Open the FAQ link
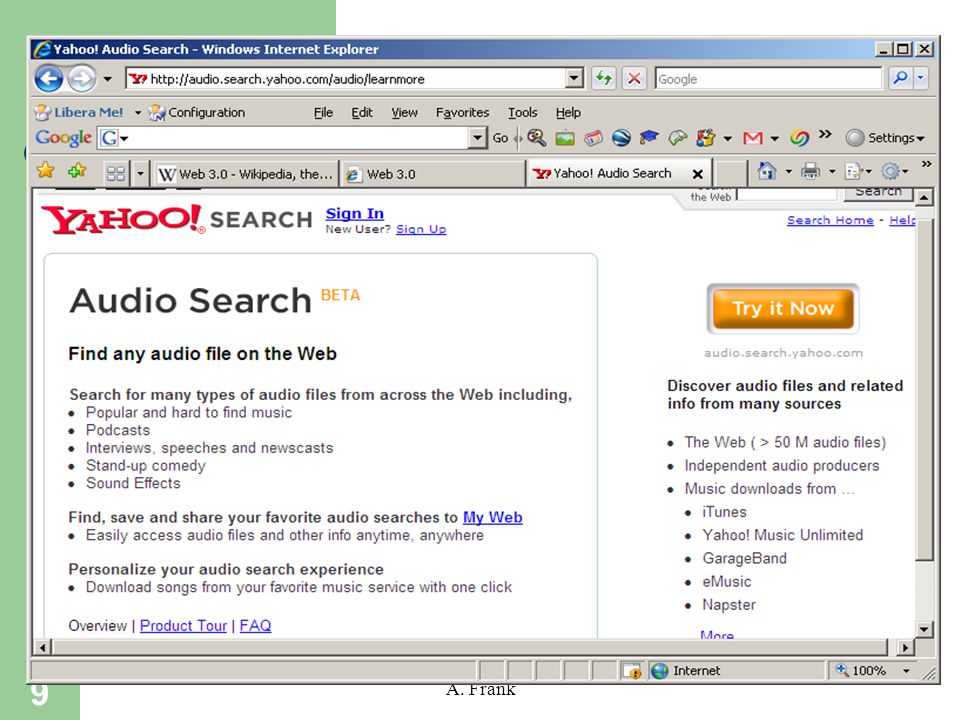This screenshot has width=960, height=720. coord(255,626)
